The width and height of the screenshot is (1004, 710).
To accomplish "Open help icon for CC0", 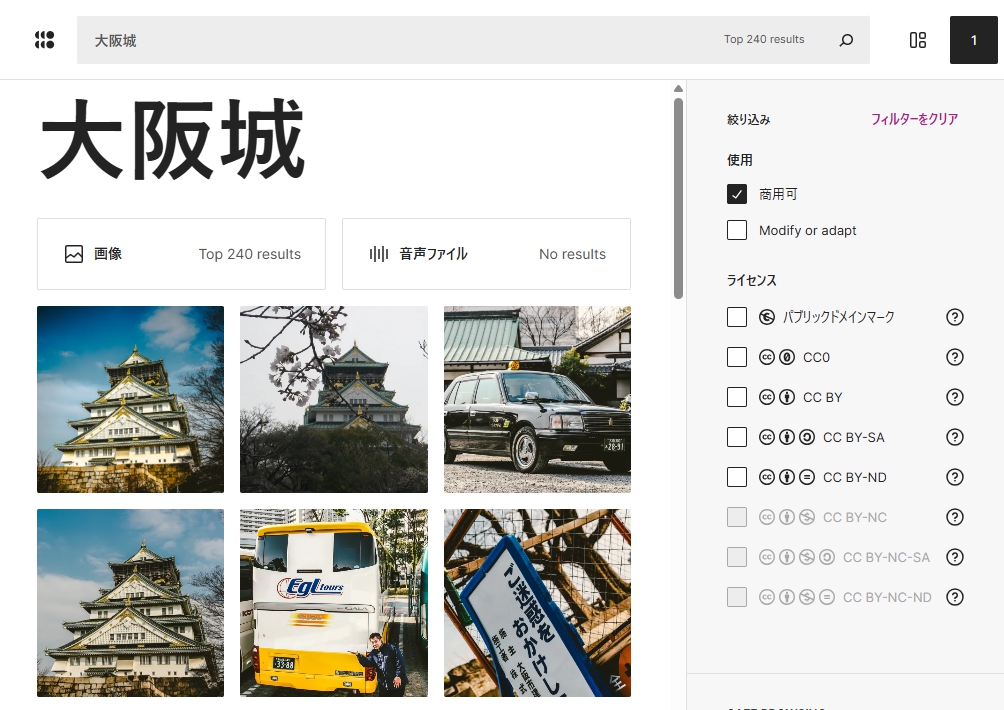I will (x=955, y=357).
